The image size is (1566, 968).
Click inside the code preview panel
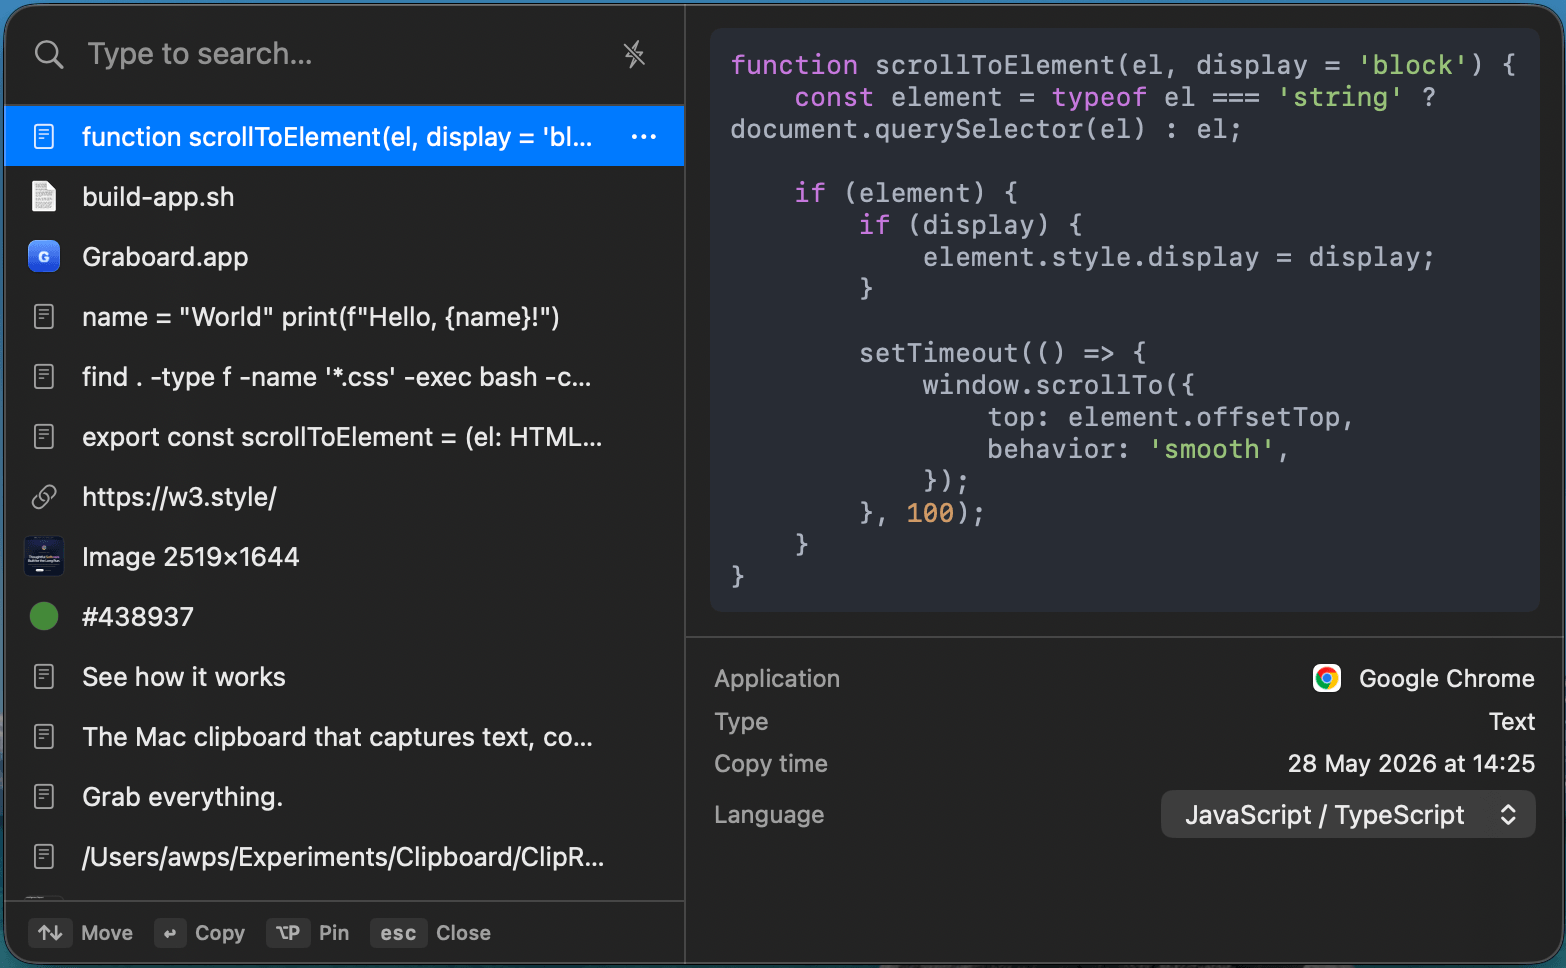coord(1125,320)
